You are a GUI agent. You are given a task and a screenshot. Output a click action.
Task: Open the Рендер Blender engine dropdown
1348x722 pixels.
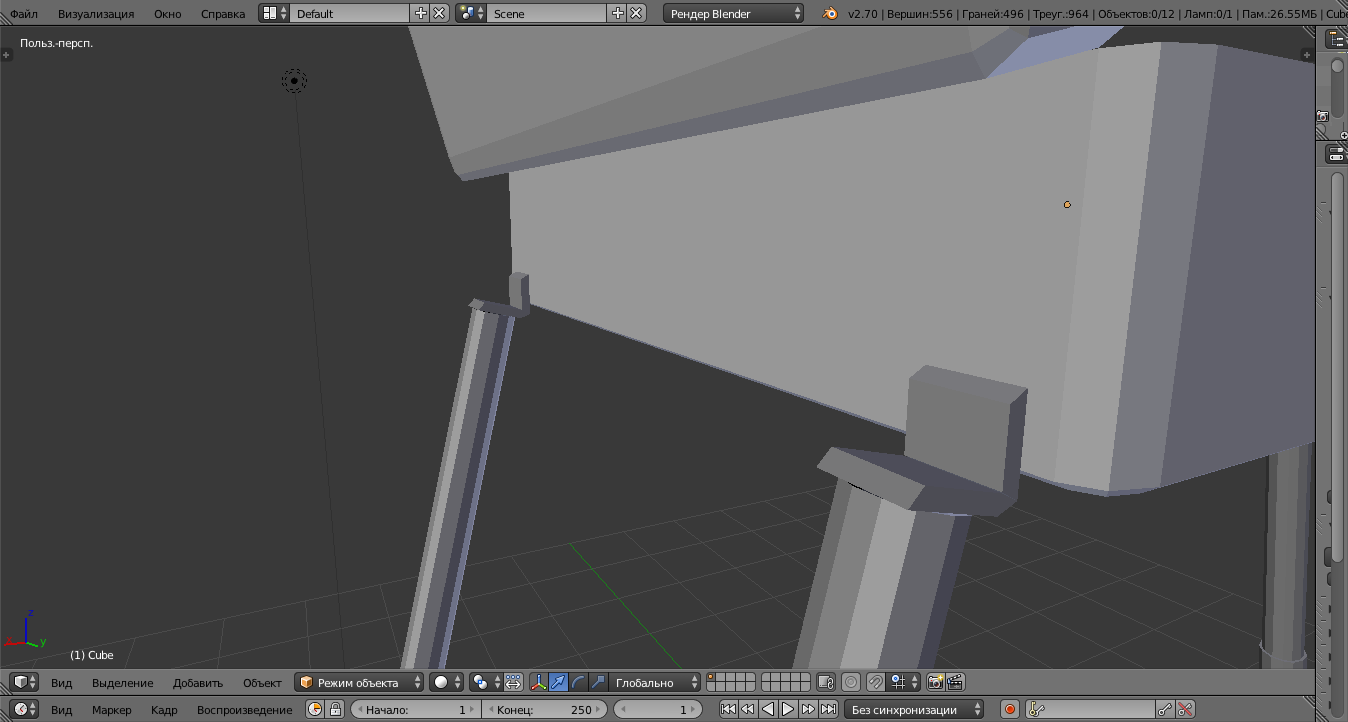point(733,13)
